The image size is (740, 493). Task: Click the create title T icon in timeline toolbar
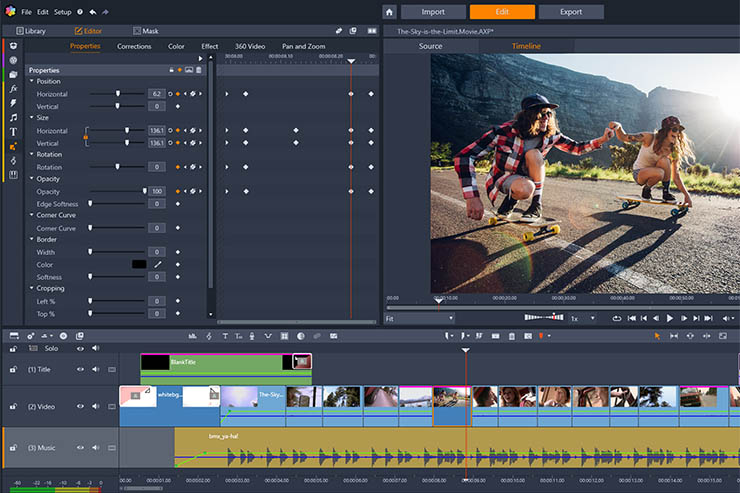tap(225, 336)
